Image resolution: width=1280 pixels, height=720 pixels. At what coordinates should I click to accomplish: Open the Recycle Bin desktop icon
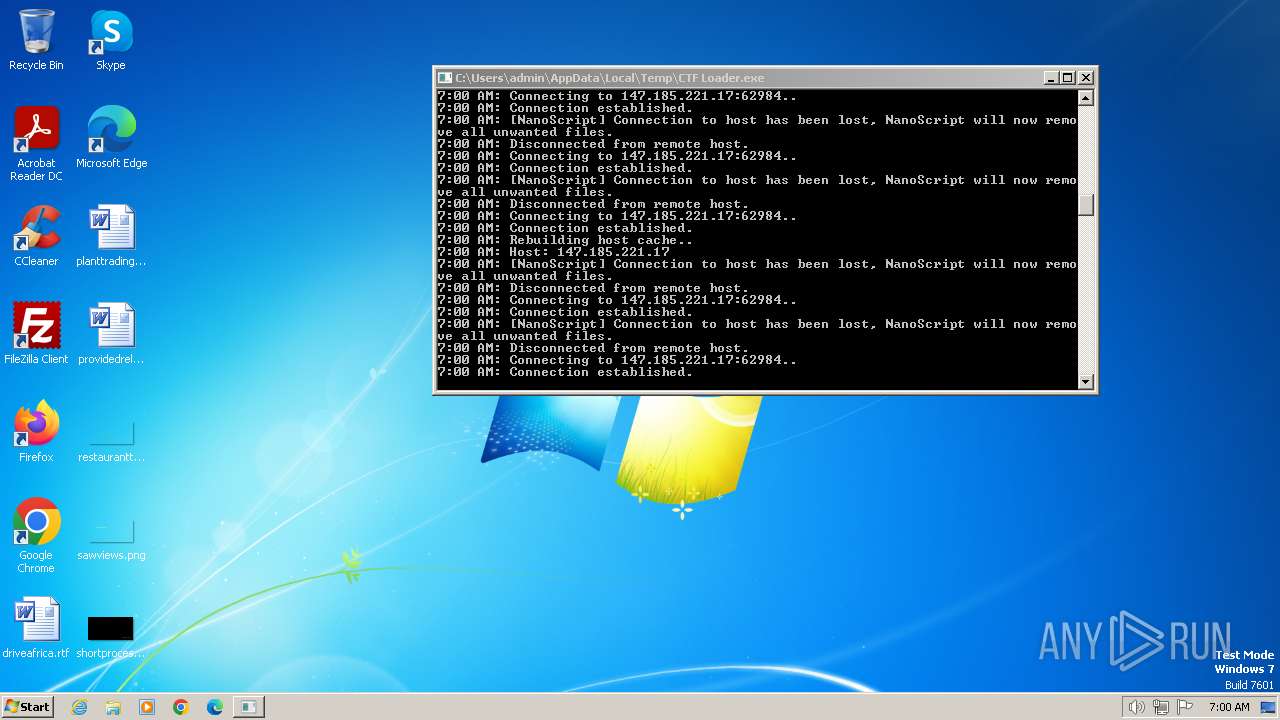36,40
